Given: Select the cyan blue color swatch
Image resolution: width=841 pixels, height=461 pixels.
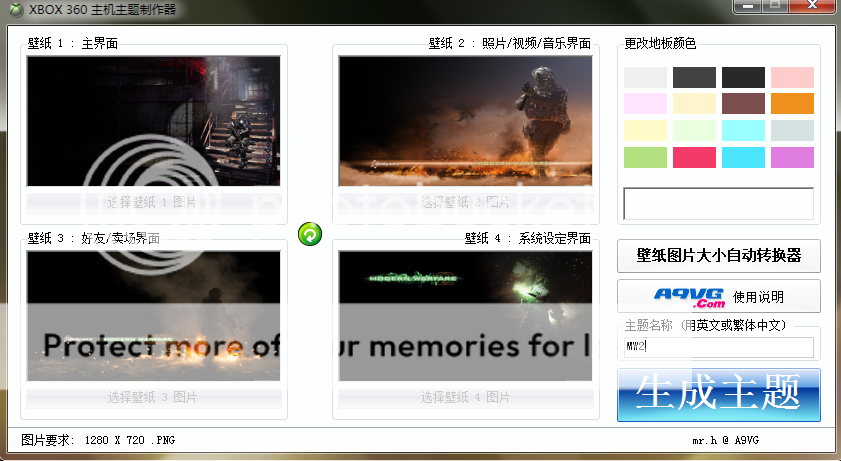Looking at the screenshot, I should [743, 158].
